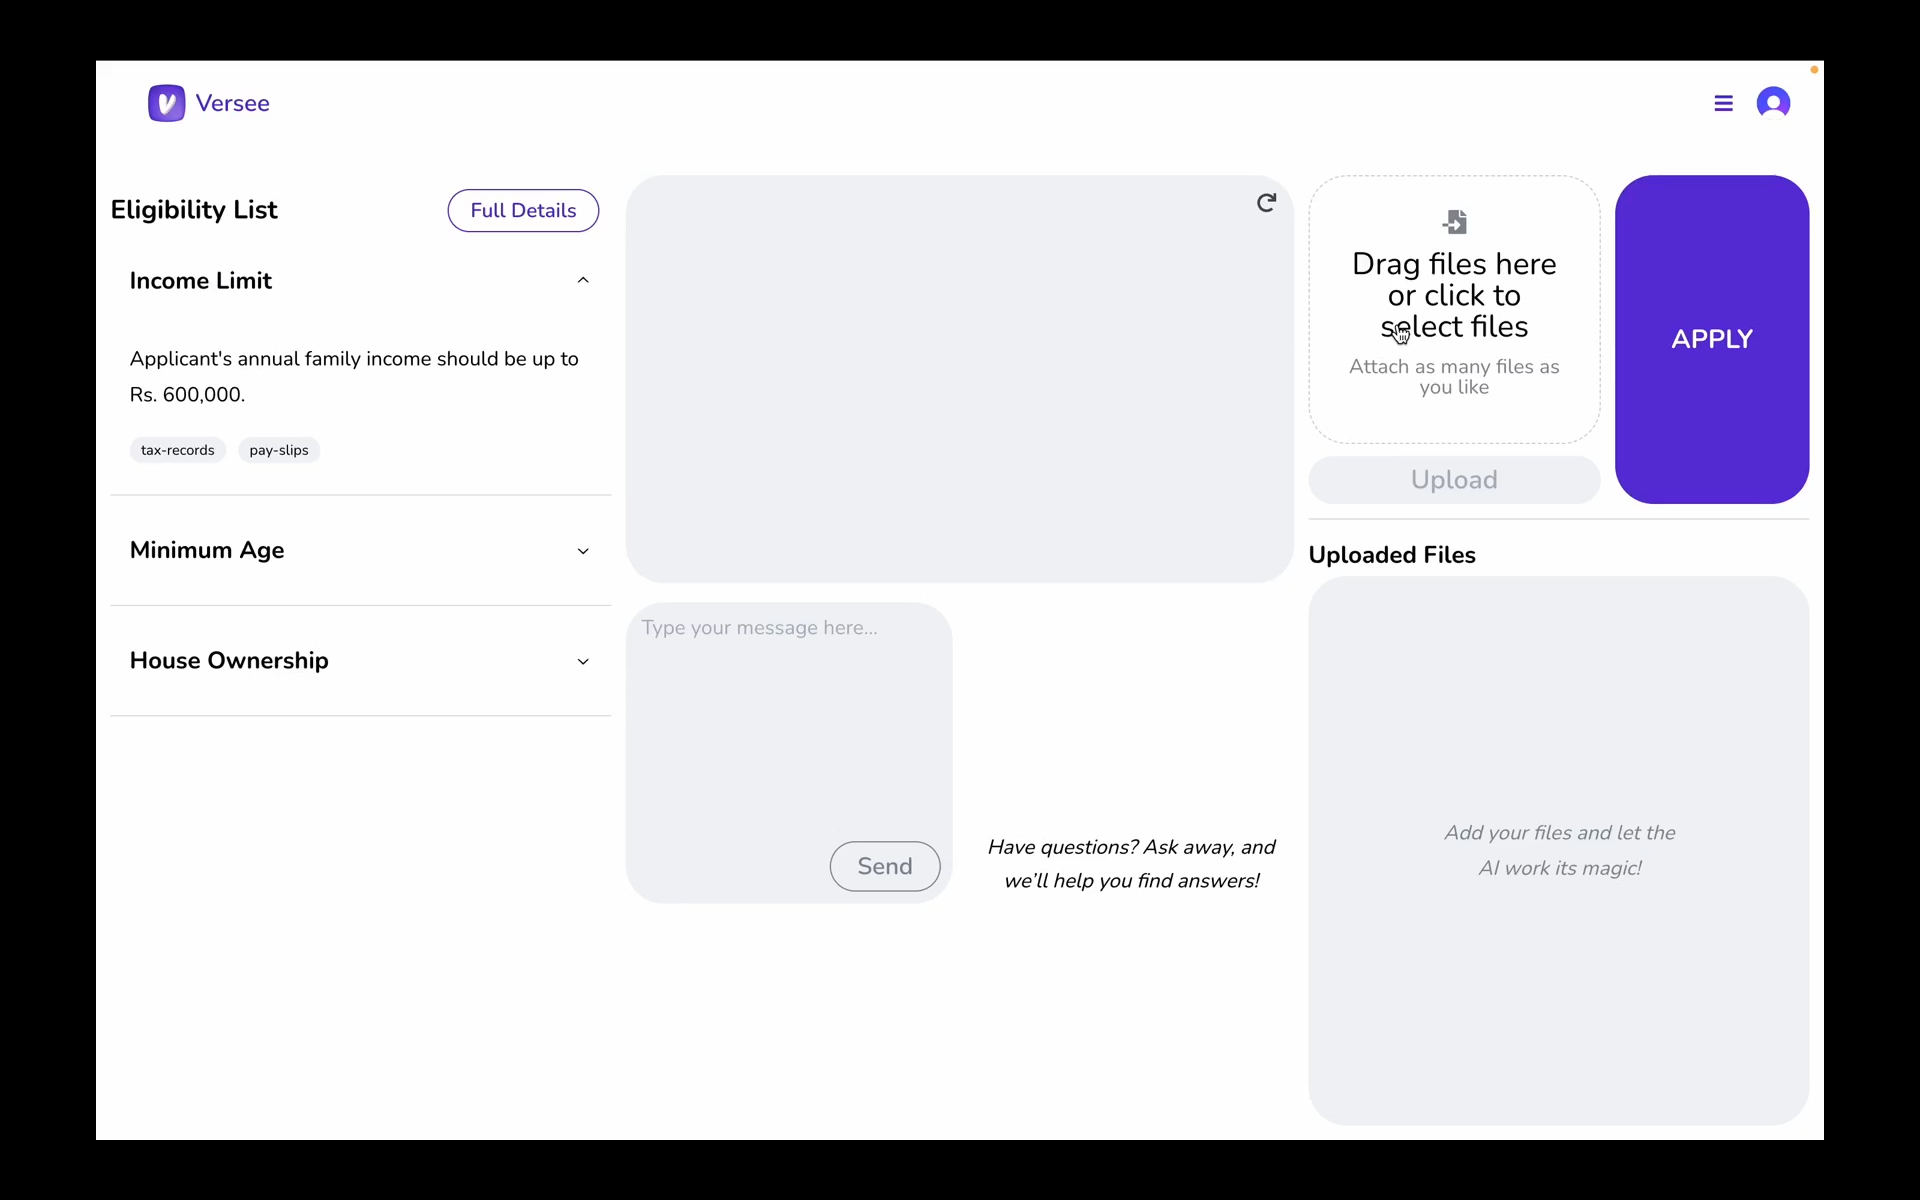Click the file upload document icon

click(x=1455, y=221)
